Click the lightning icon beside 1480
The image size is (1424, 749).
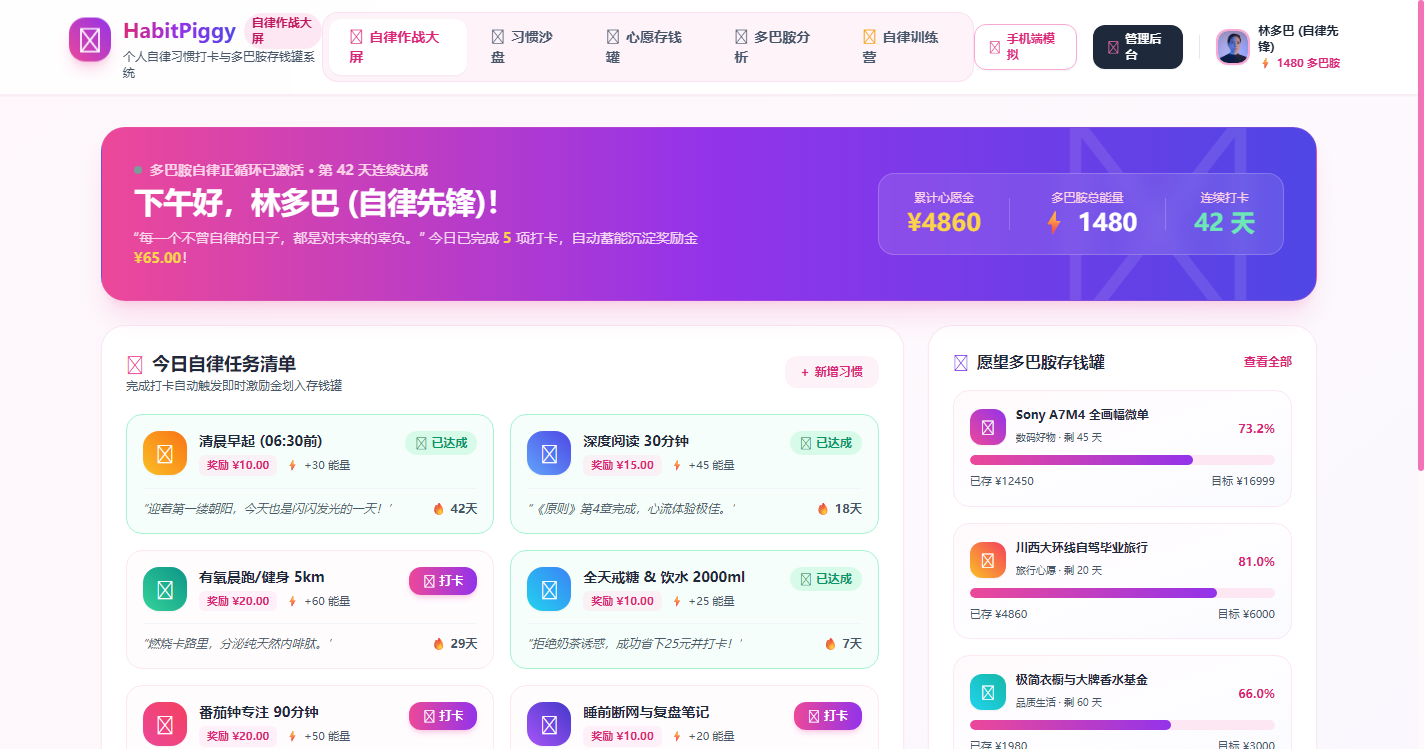[x=1054, y=222]
